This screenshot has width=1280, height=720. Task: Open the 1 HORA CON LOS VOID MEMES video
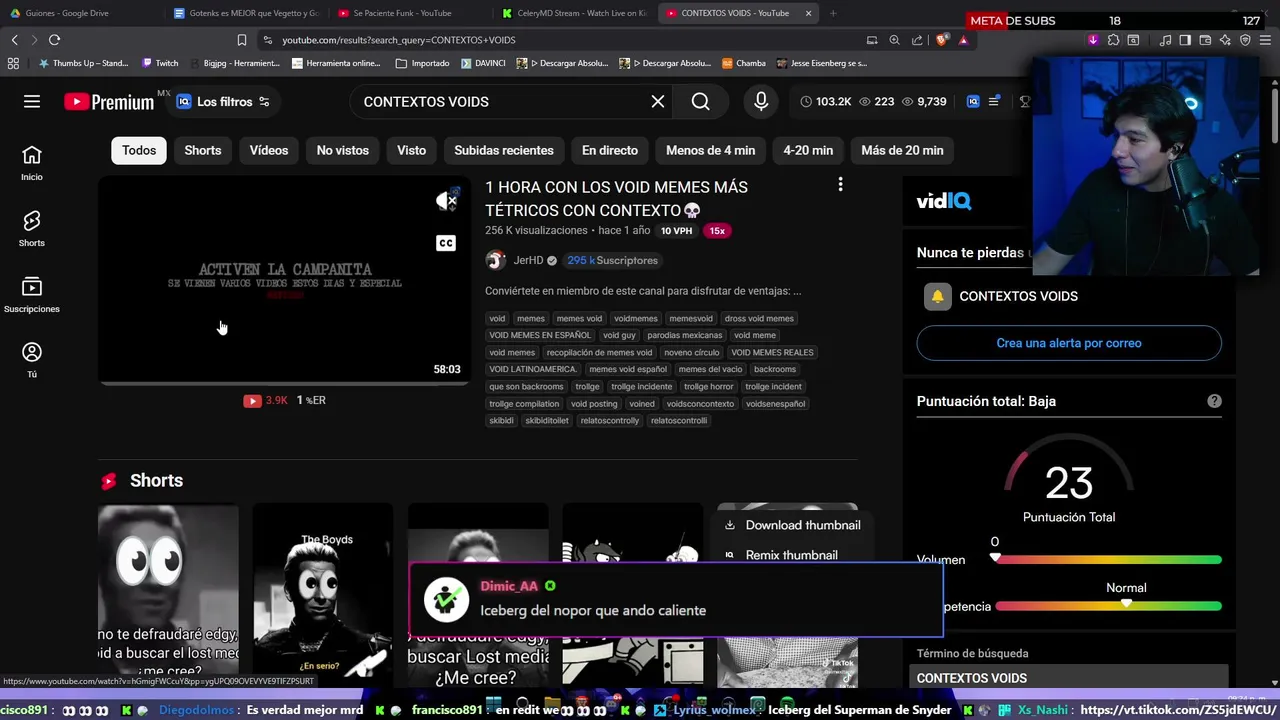[616, 198]
